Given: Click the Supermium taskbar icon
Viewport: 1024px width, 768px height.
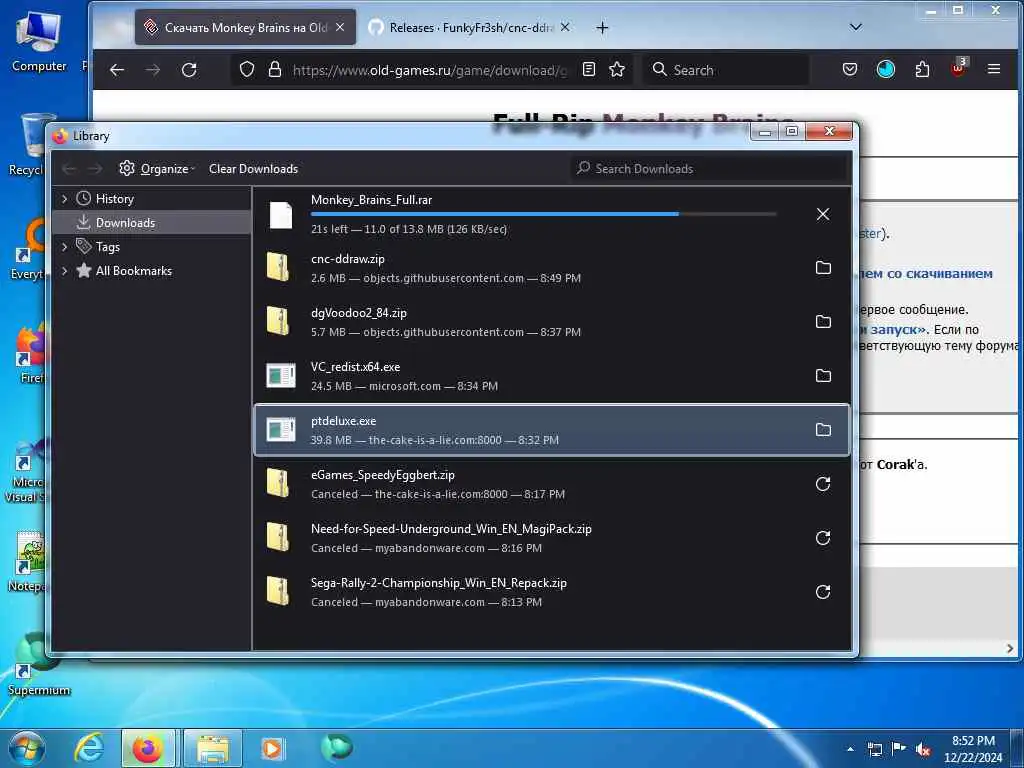Looking at the screenshot, I should click(336, 748).
